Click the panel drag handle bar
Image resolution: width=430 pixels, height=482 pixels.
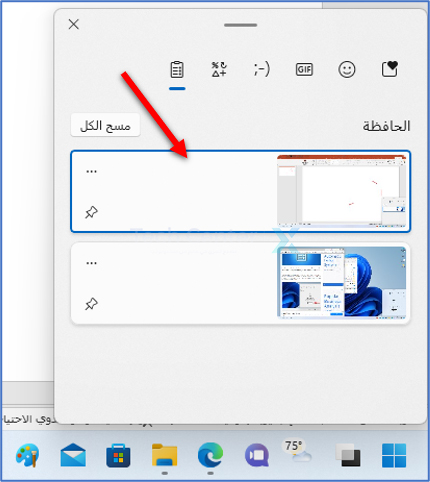pyautogui.click(x=241, y=25)
